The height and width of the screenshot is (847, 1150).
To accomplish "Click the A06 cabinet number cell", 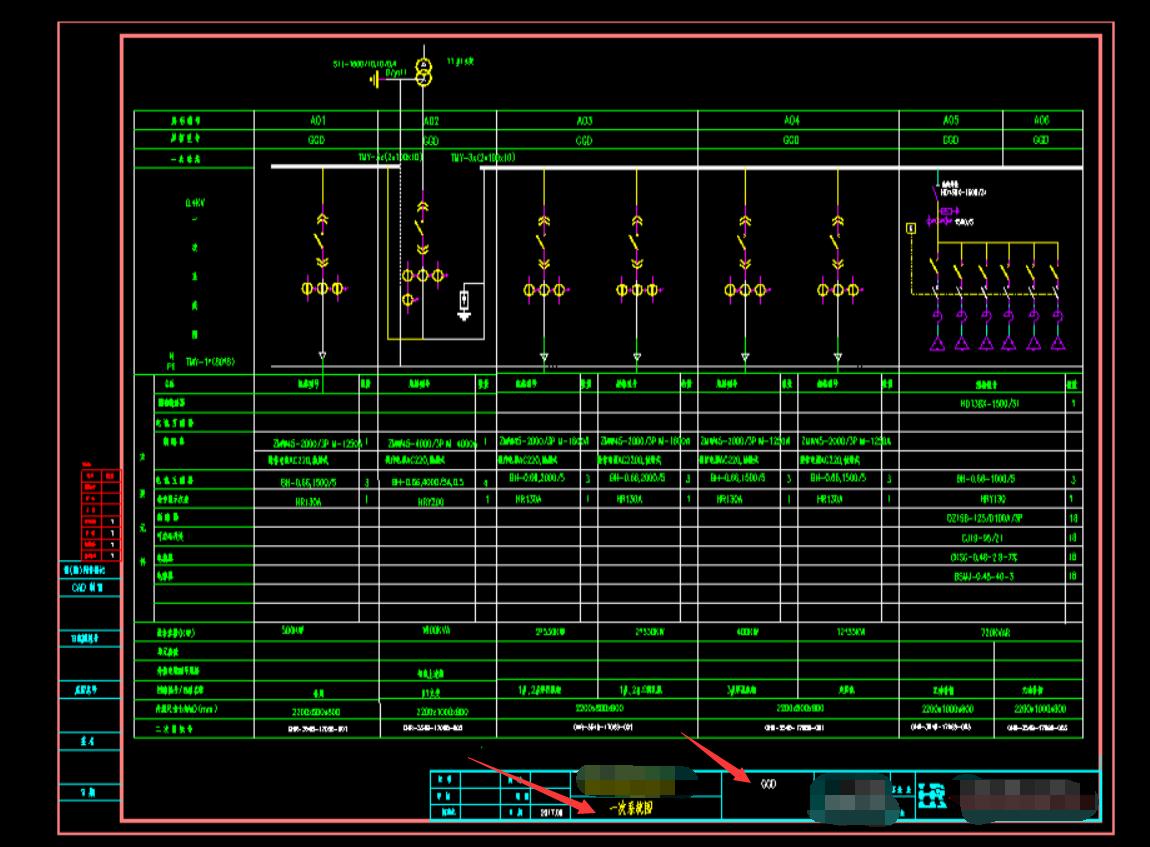I will (1041, 120).
